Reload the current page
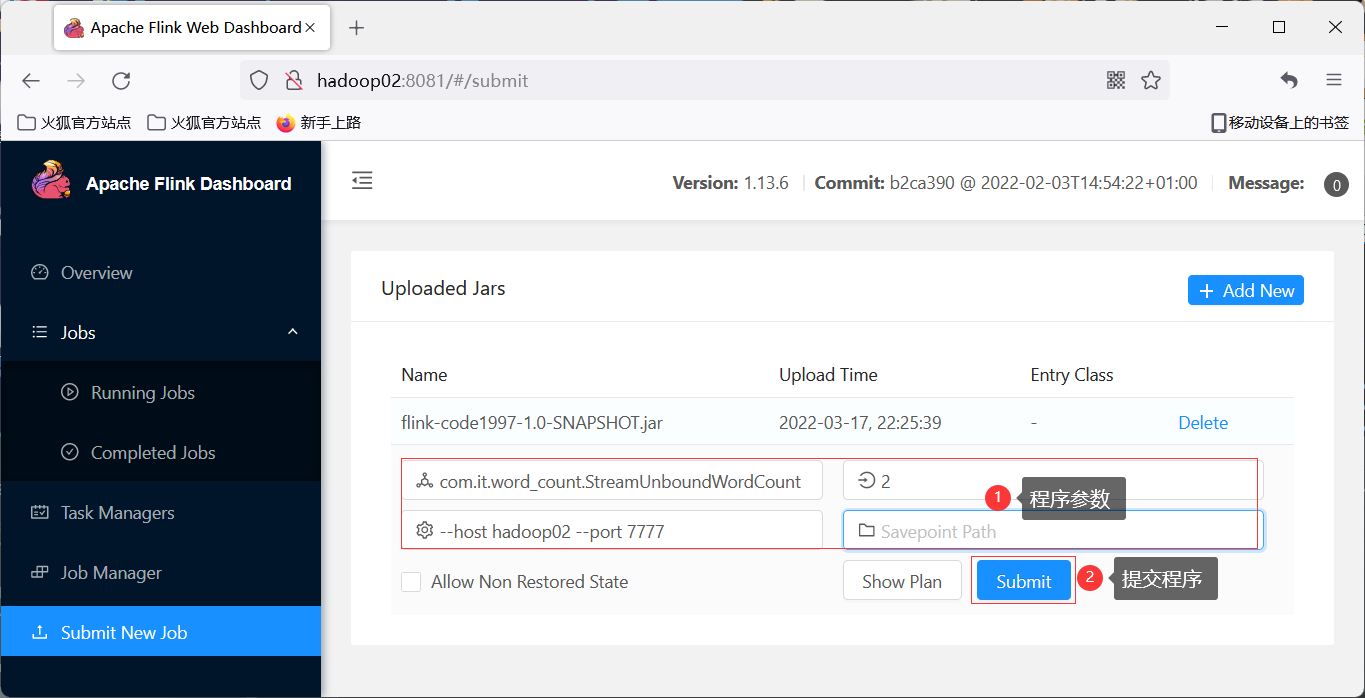This screenshot has height=698, width=1365. [121, 81]
